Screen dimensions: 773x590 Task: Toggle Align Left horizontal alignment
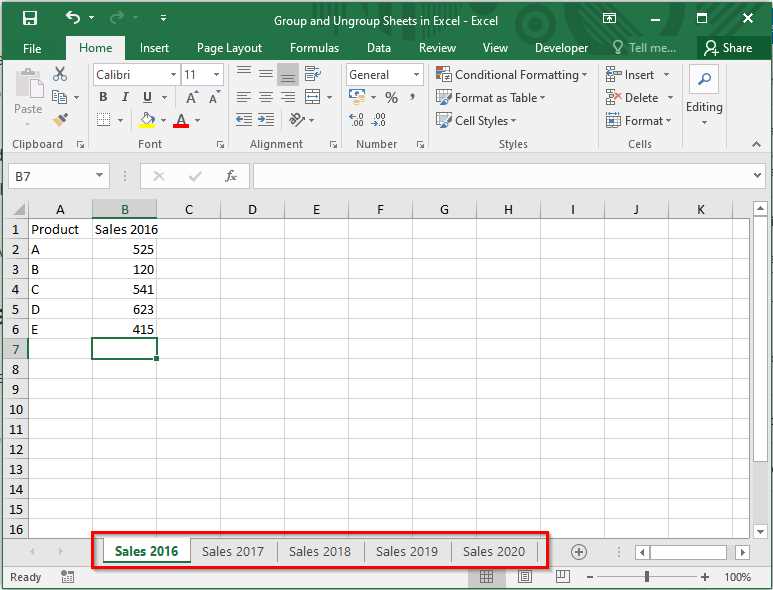coord(244,97)
